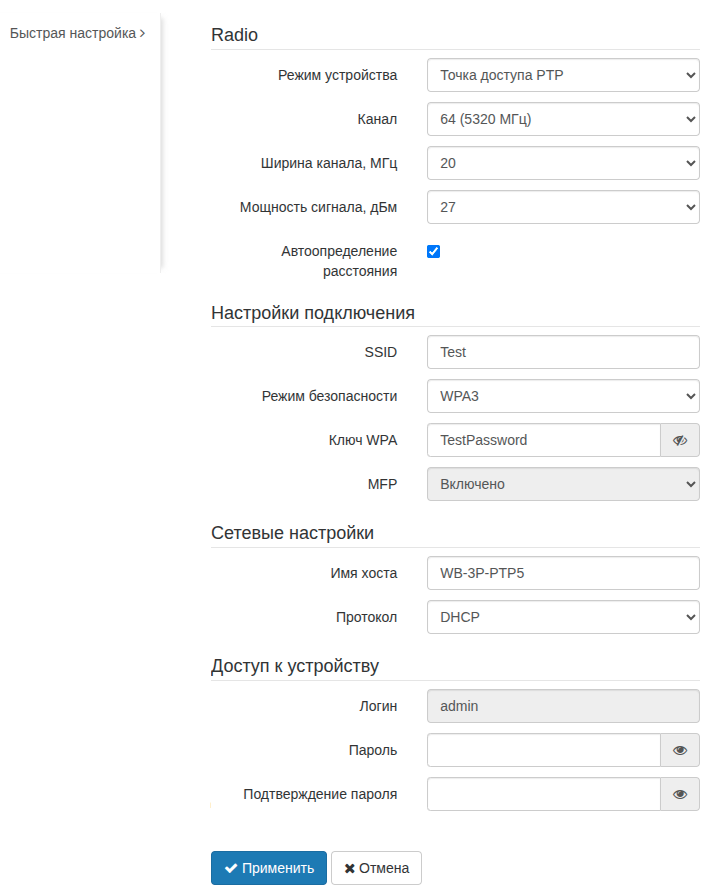Image resolution: width=722 pixels, height=887 pixels.
Task: Focus the Подтверждение пароля input field
Action: pyautogui.click(x=543, y=795)
